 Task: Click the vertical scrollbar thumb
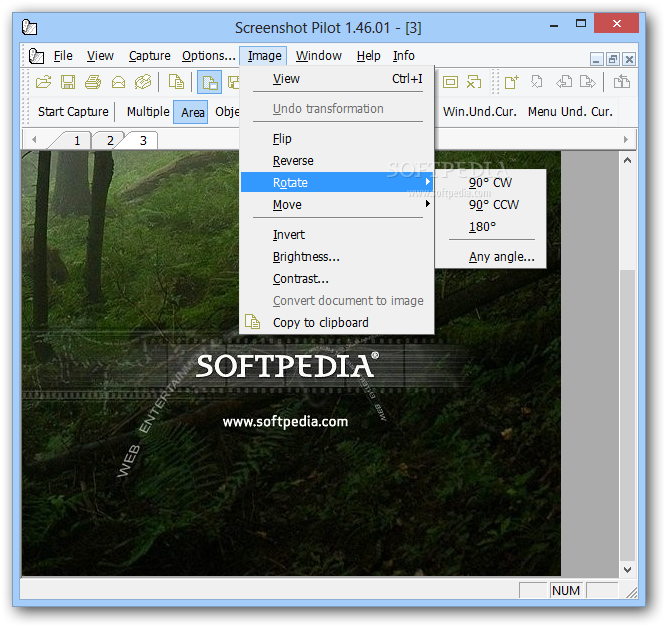click(x=628, y=415)
